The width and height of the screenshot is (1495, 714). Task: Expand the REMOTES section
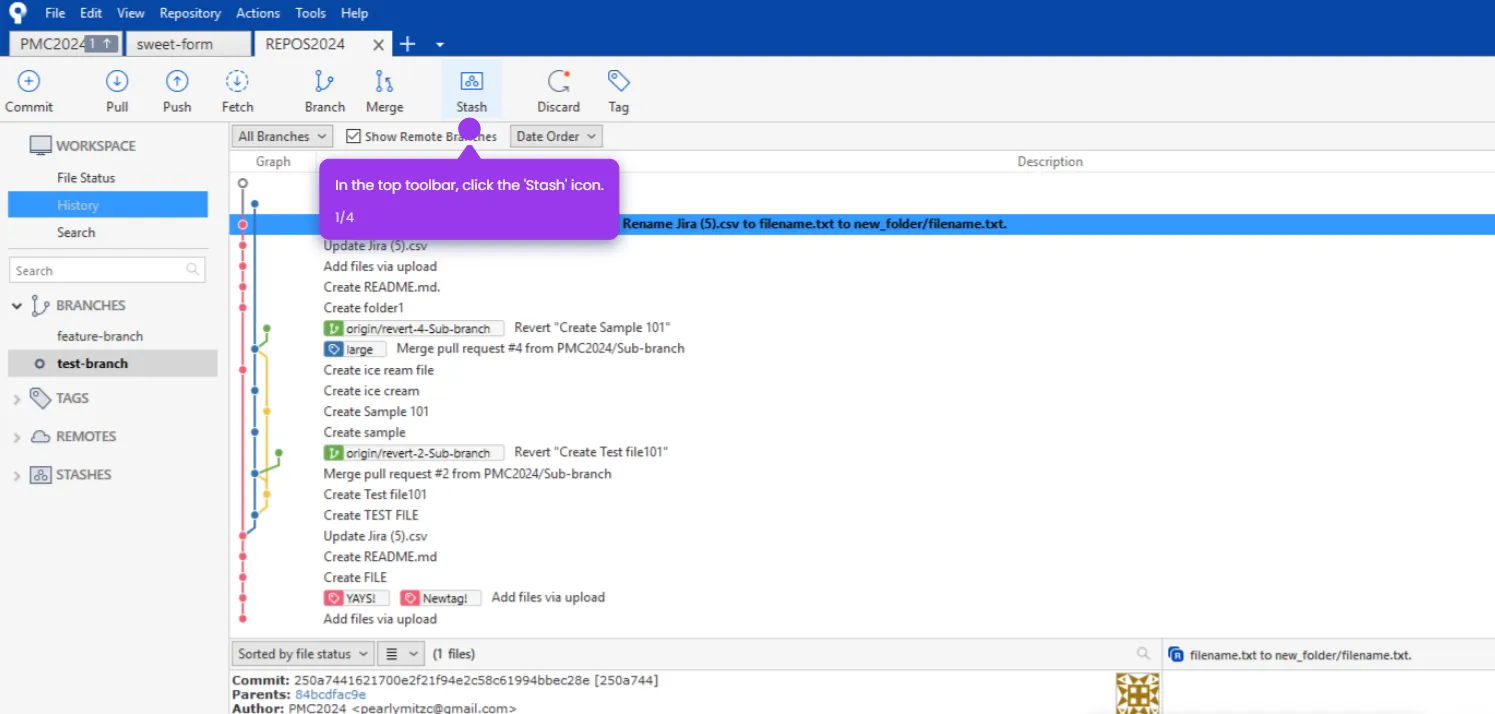click(17, 437)
